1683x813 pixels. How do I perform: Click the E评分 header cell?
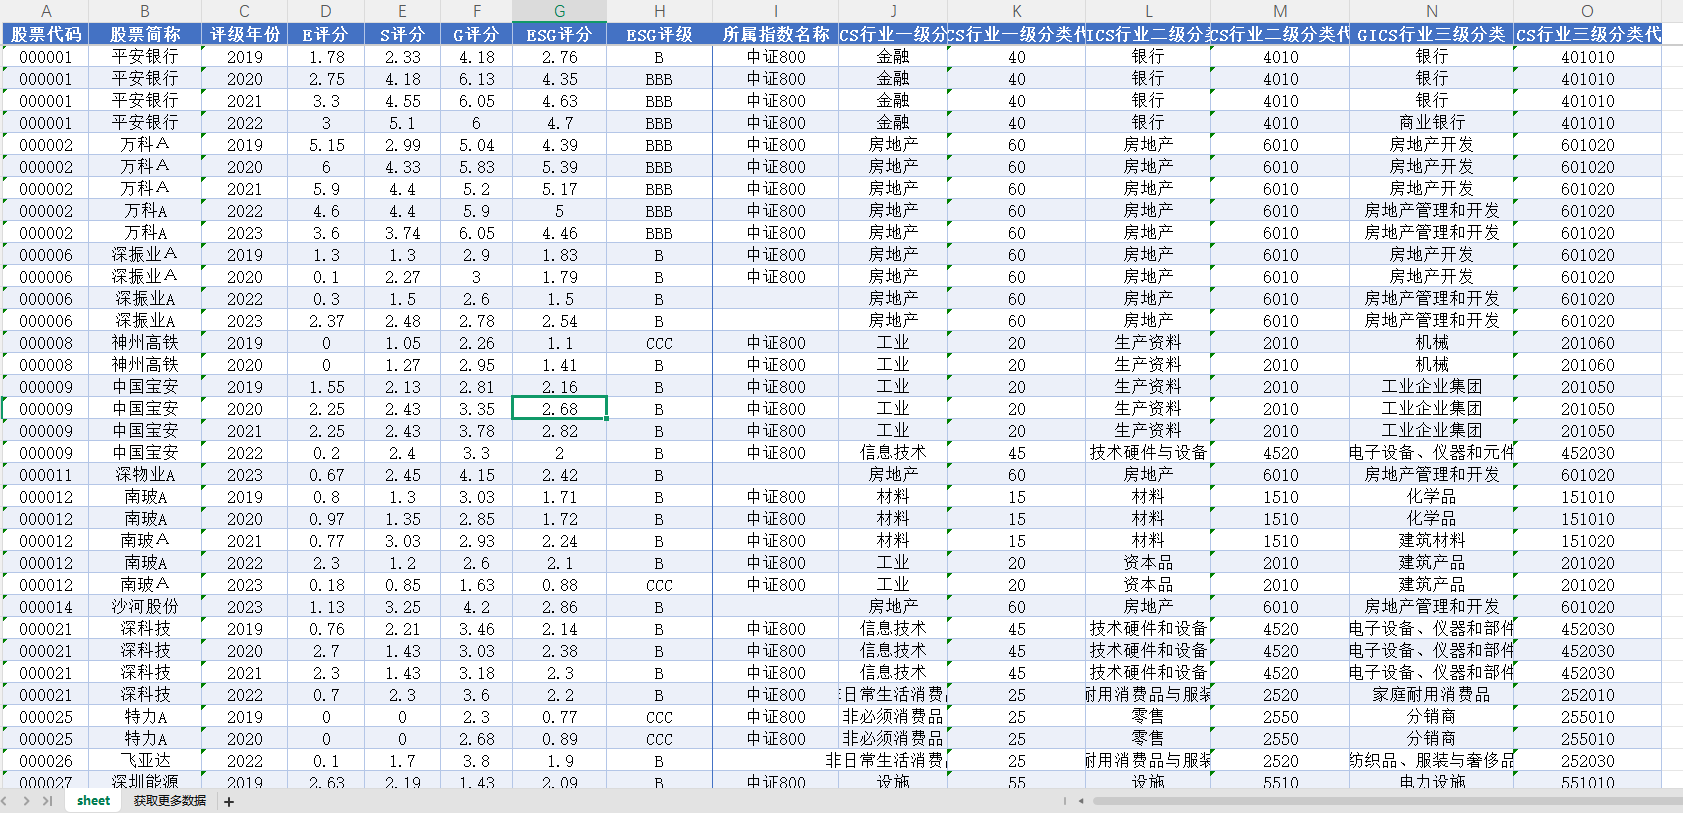pos(325,34)
